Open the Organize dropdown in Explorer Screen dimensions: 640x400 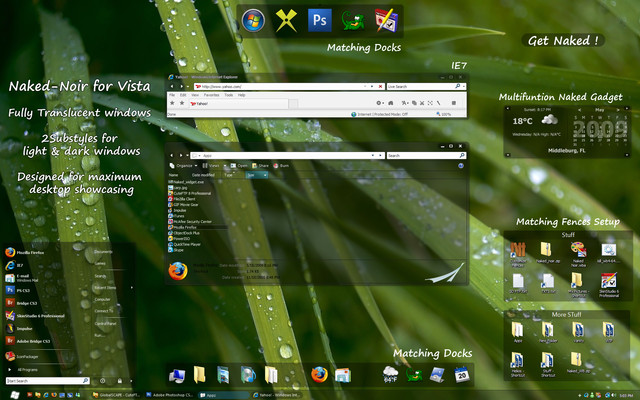tap(182, 166)
